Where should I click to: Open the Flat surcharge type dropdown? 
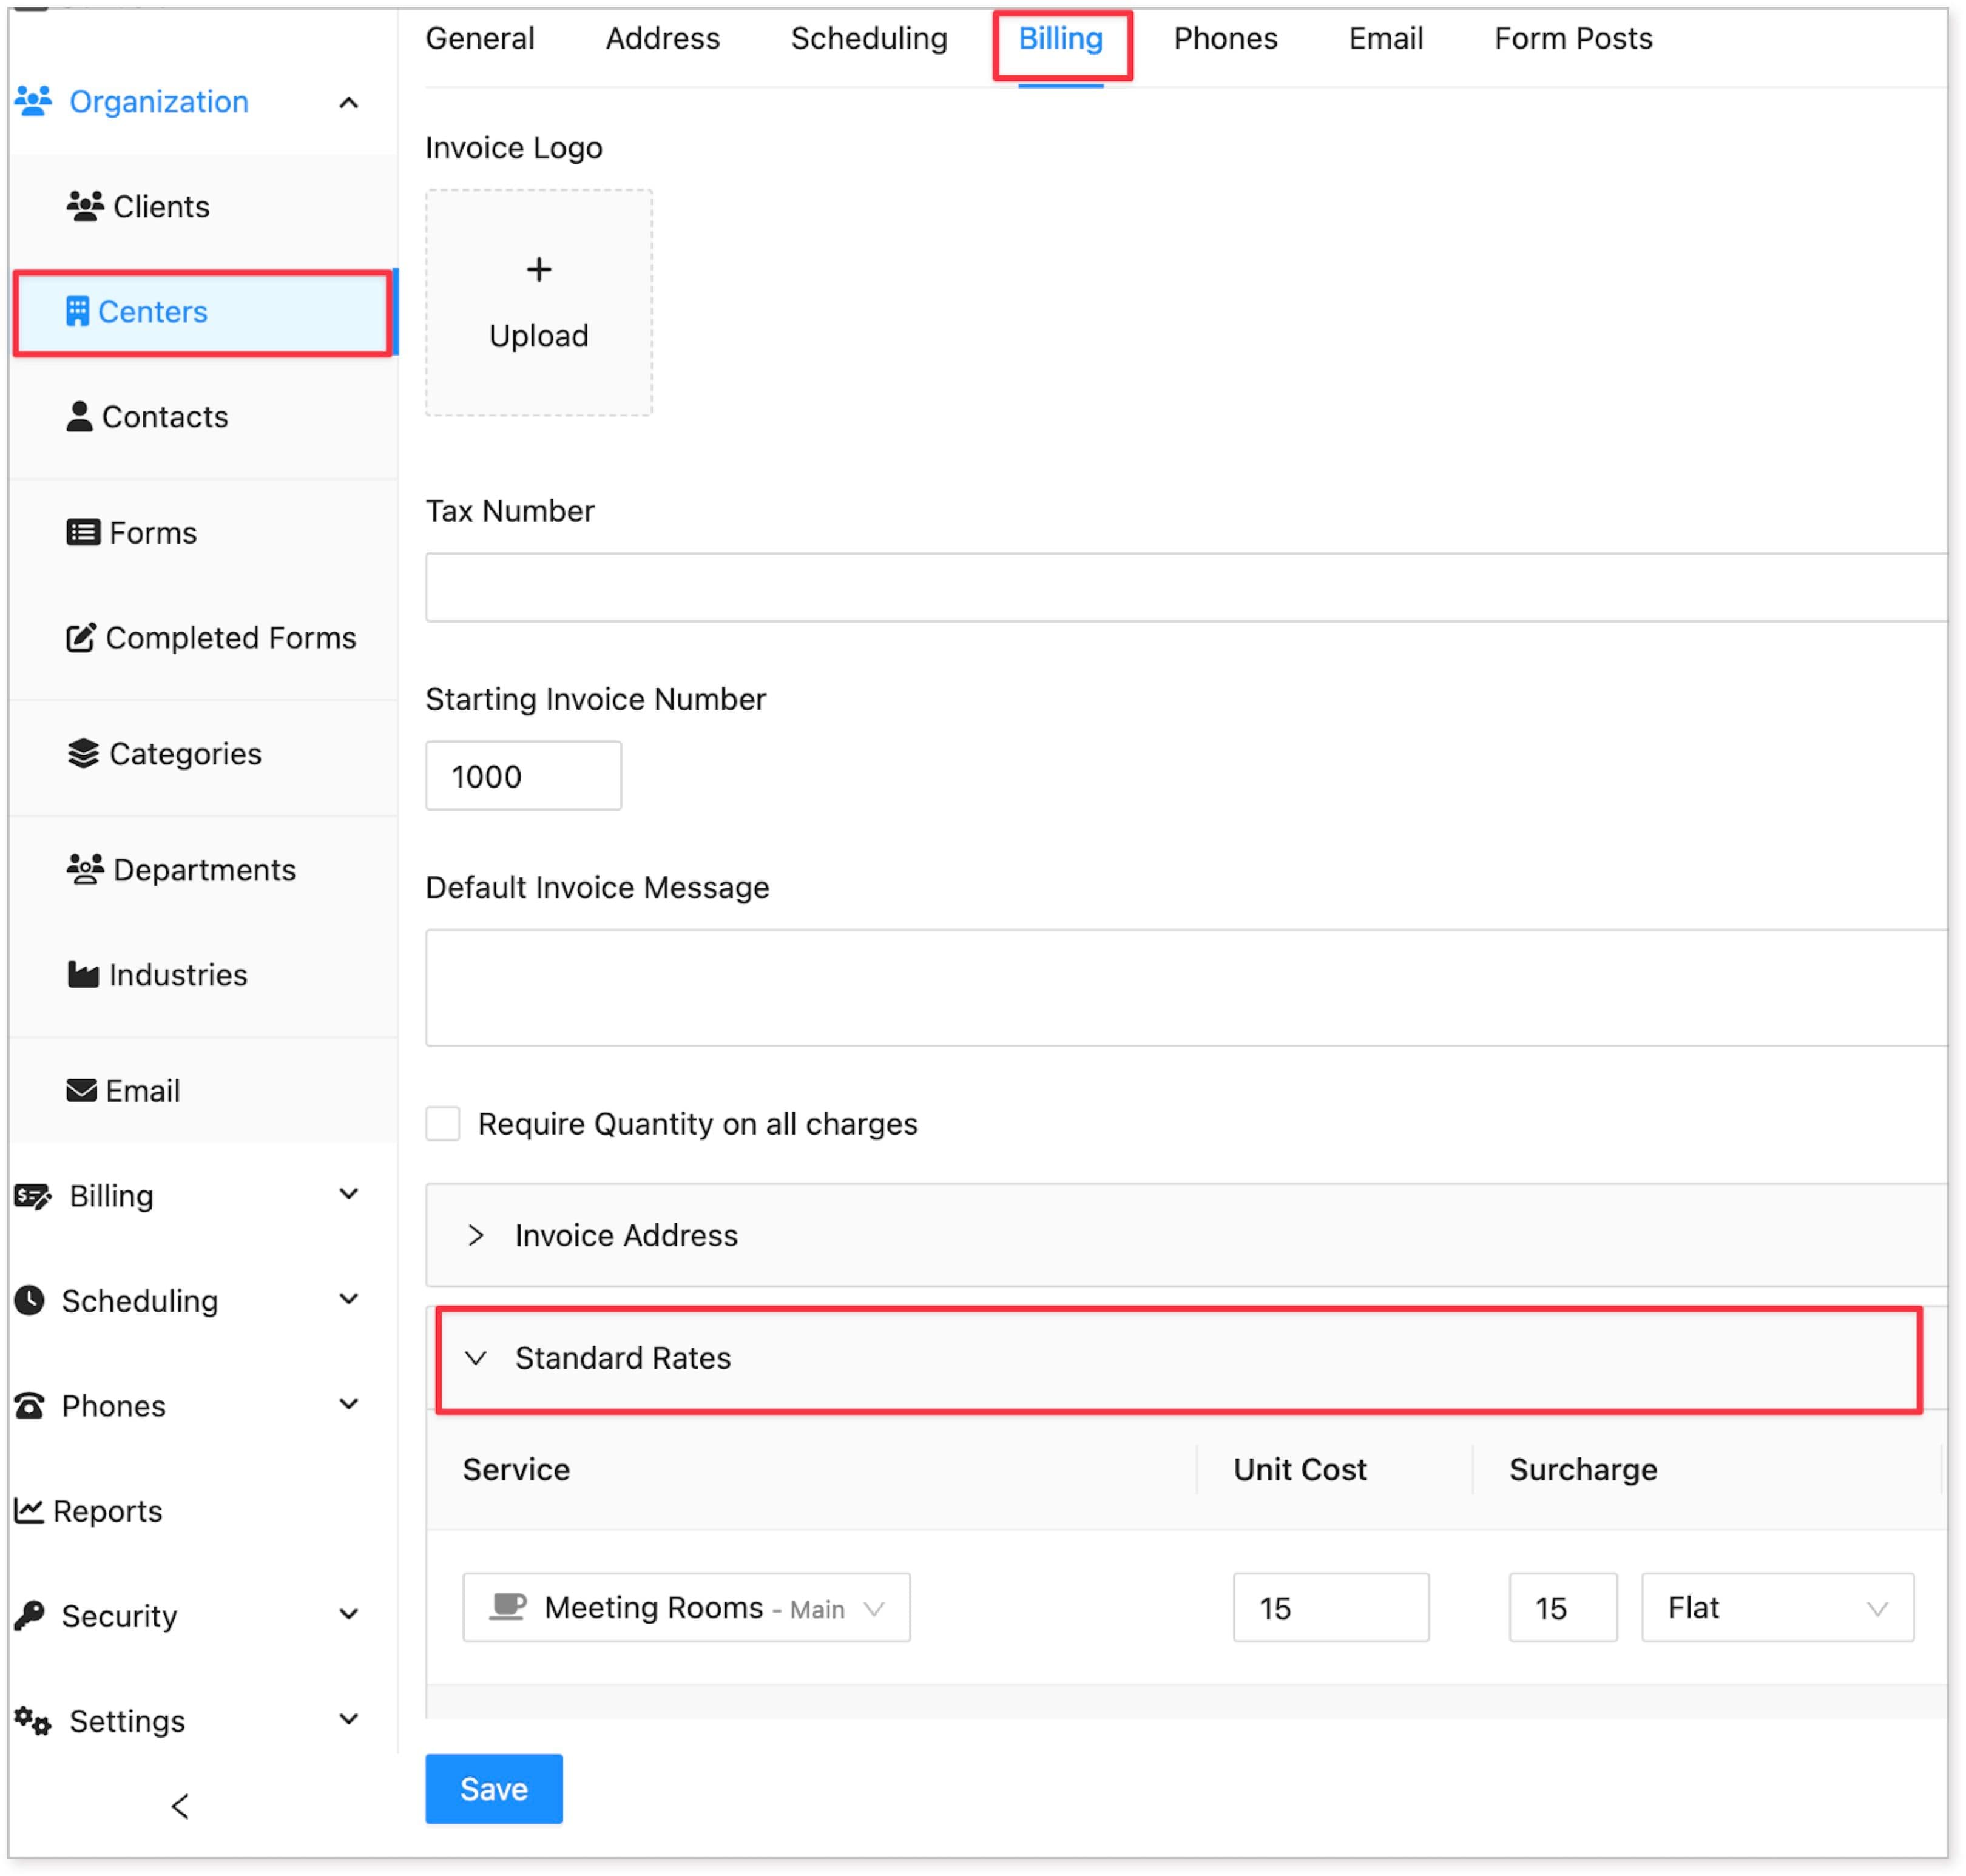coord(1777,1607)
